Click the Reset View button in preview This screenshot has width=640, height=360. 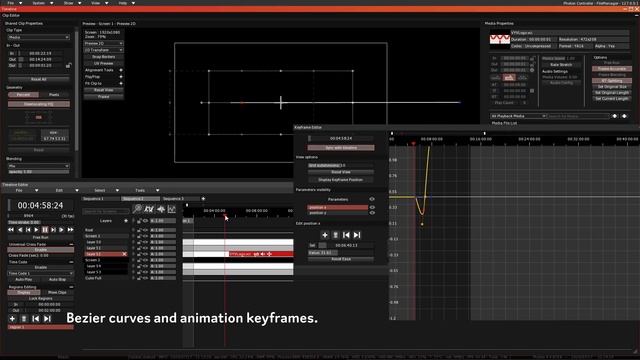[104, 90]
